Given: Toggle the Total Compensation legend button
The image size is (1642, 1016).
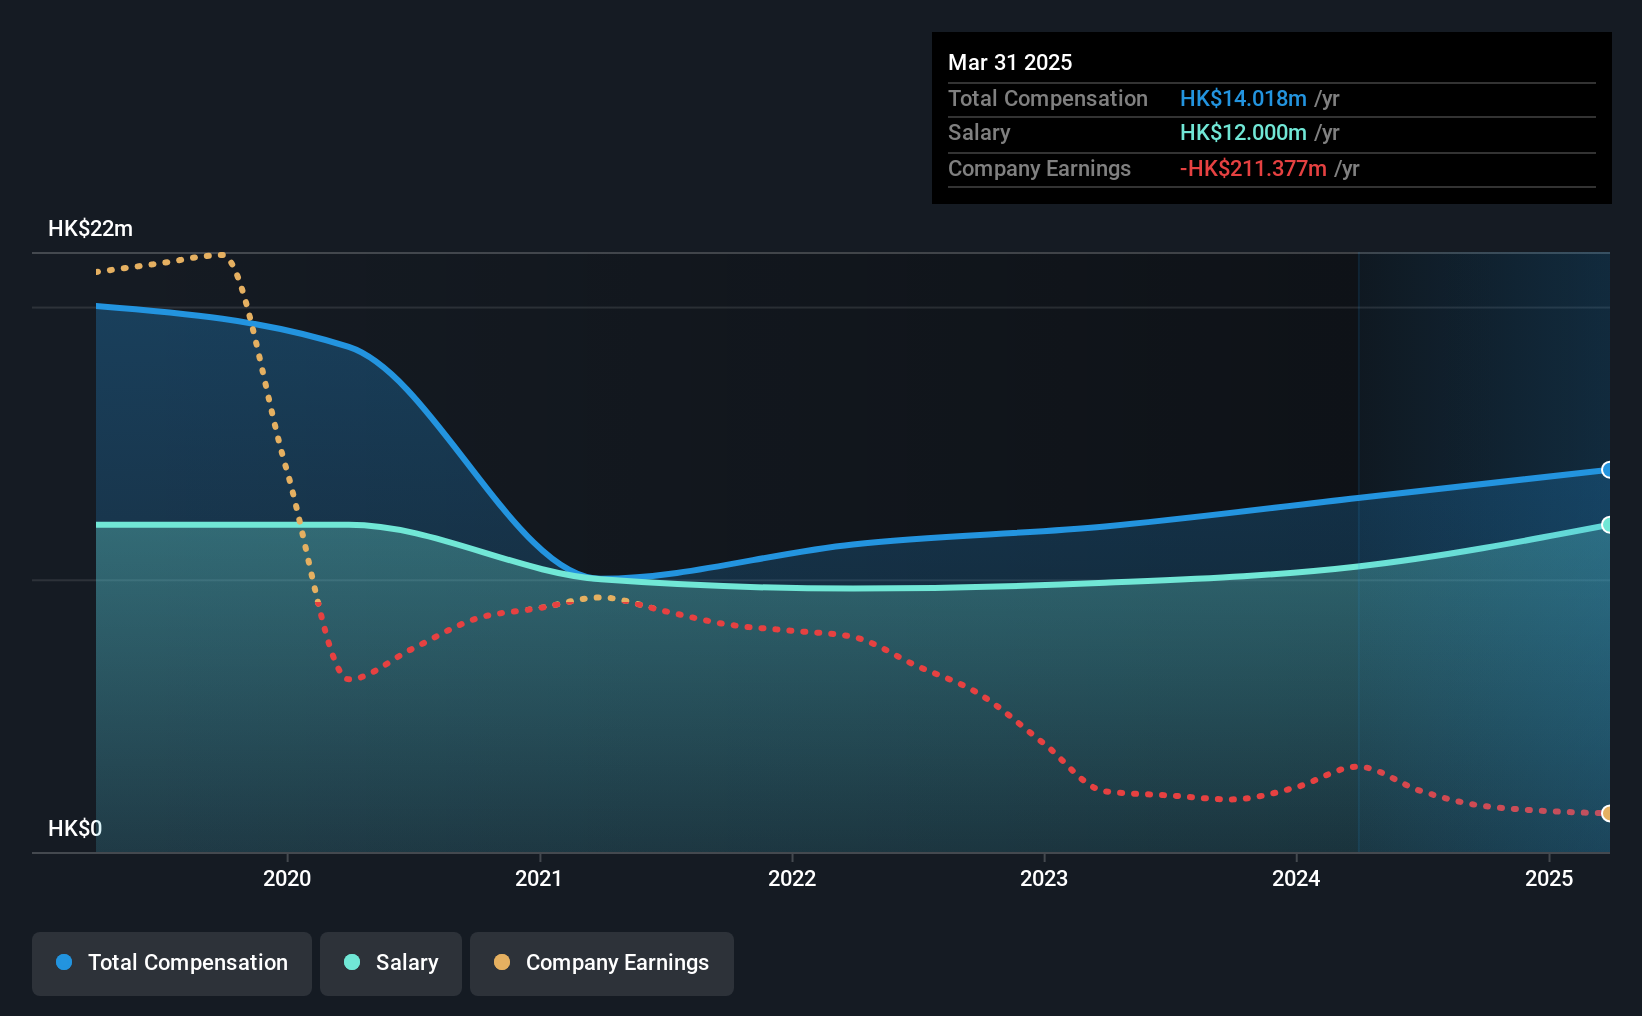Looking at the screenshot, I should click(x=172, y=963).
